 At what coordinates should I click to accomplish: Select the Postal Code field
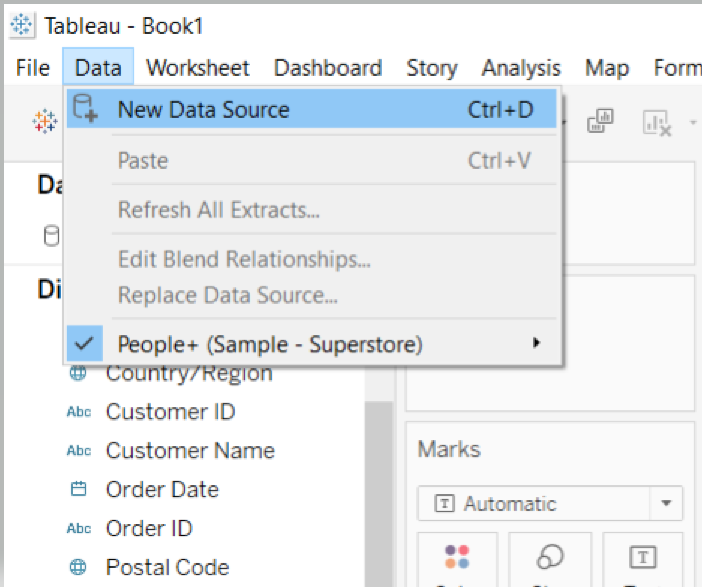pyautogui.click(x=167, y=567)
